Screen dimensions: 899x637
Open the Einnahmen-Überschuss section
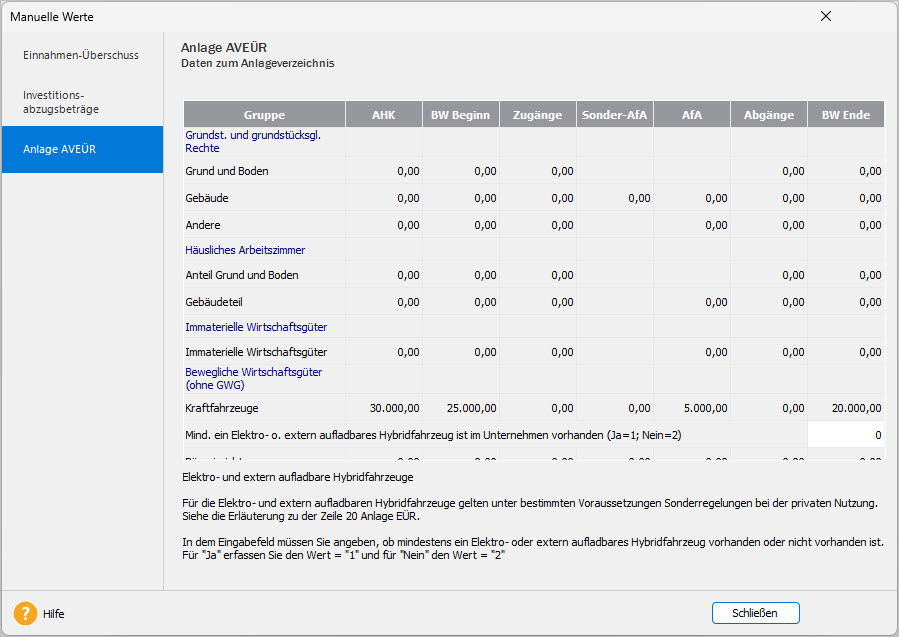point(81,55)
